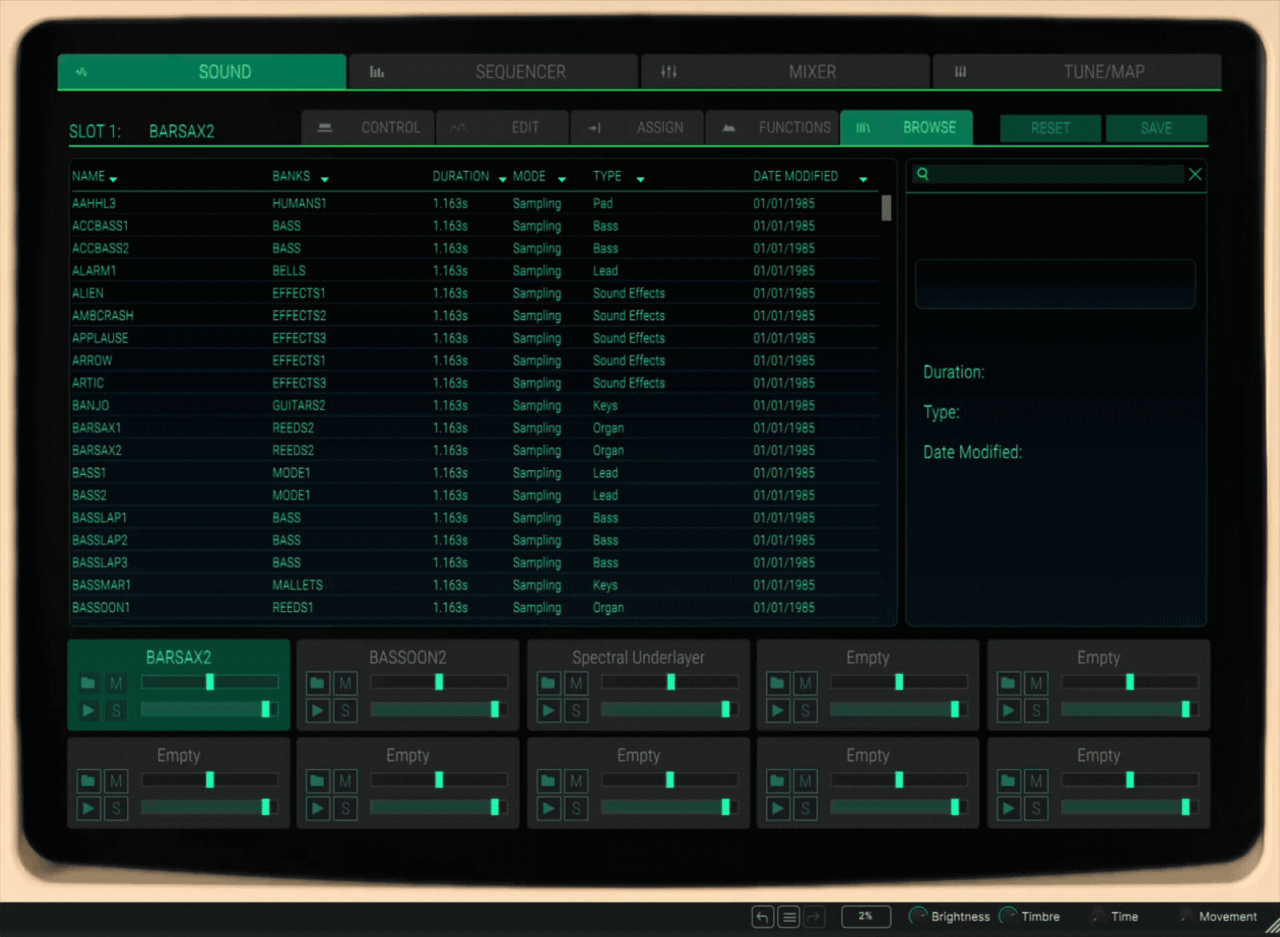Select ALARM1 row in the list
This screenshot has height=937, width=1280.
[475, 270]
